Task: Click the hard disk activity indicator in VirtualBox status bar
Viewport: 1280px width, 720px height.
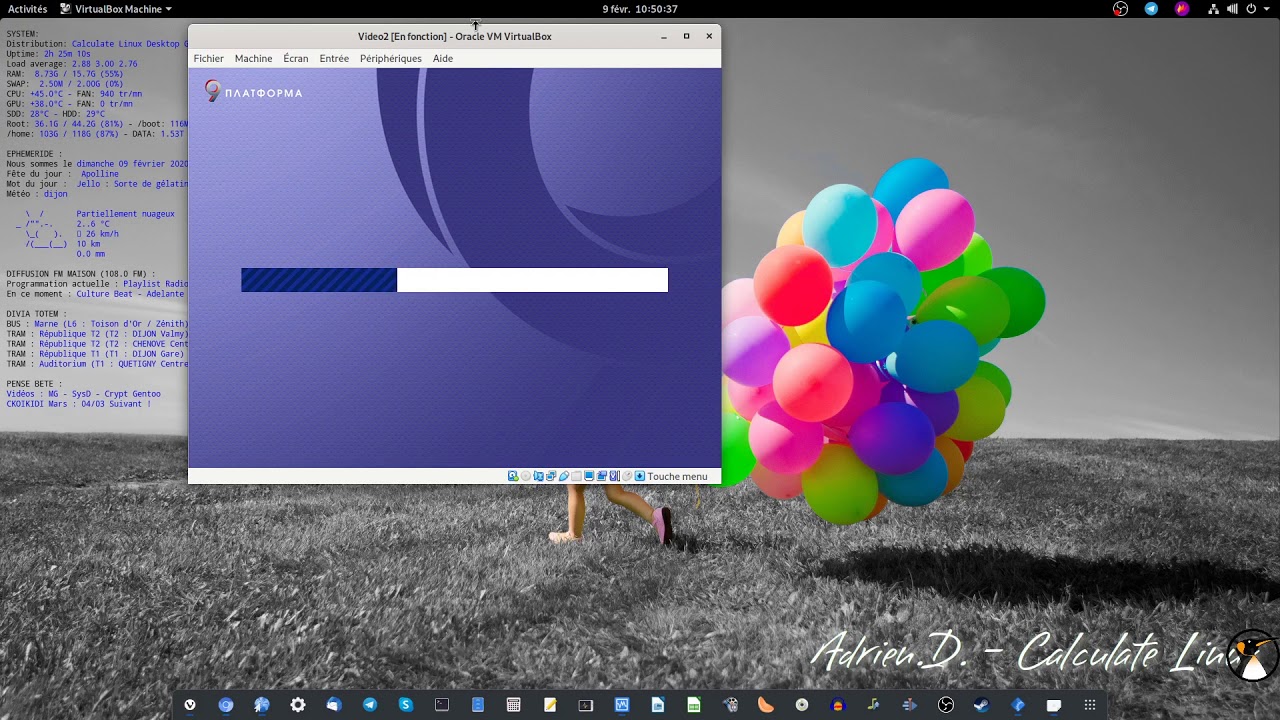Action: 513,476
